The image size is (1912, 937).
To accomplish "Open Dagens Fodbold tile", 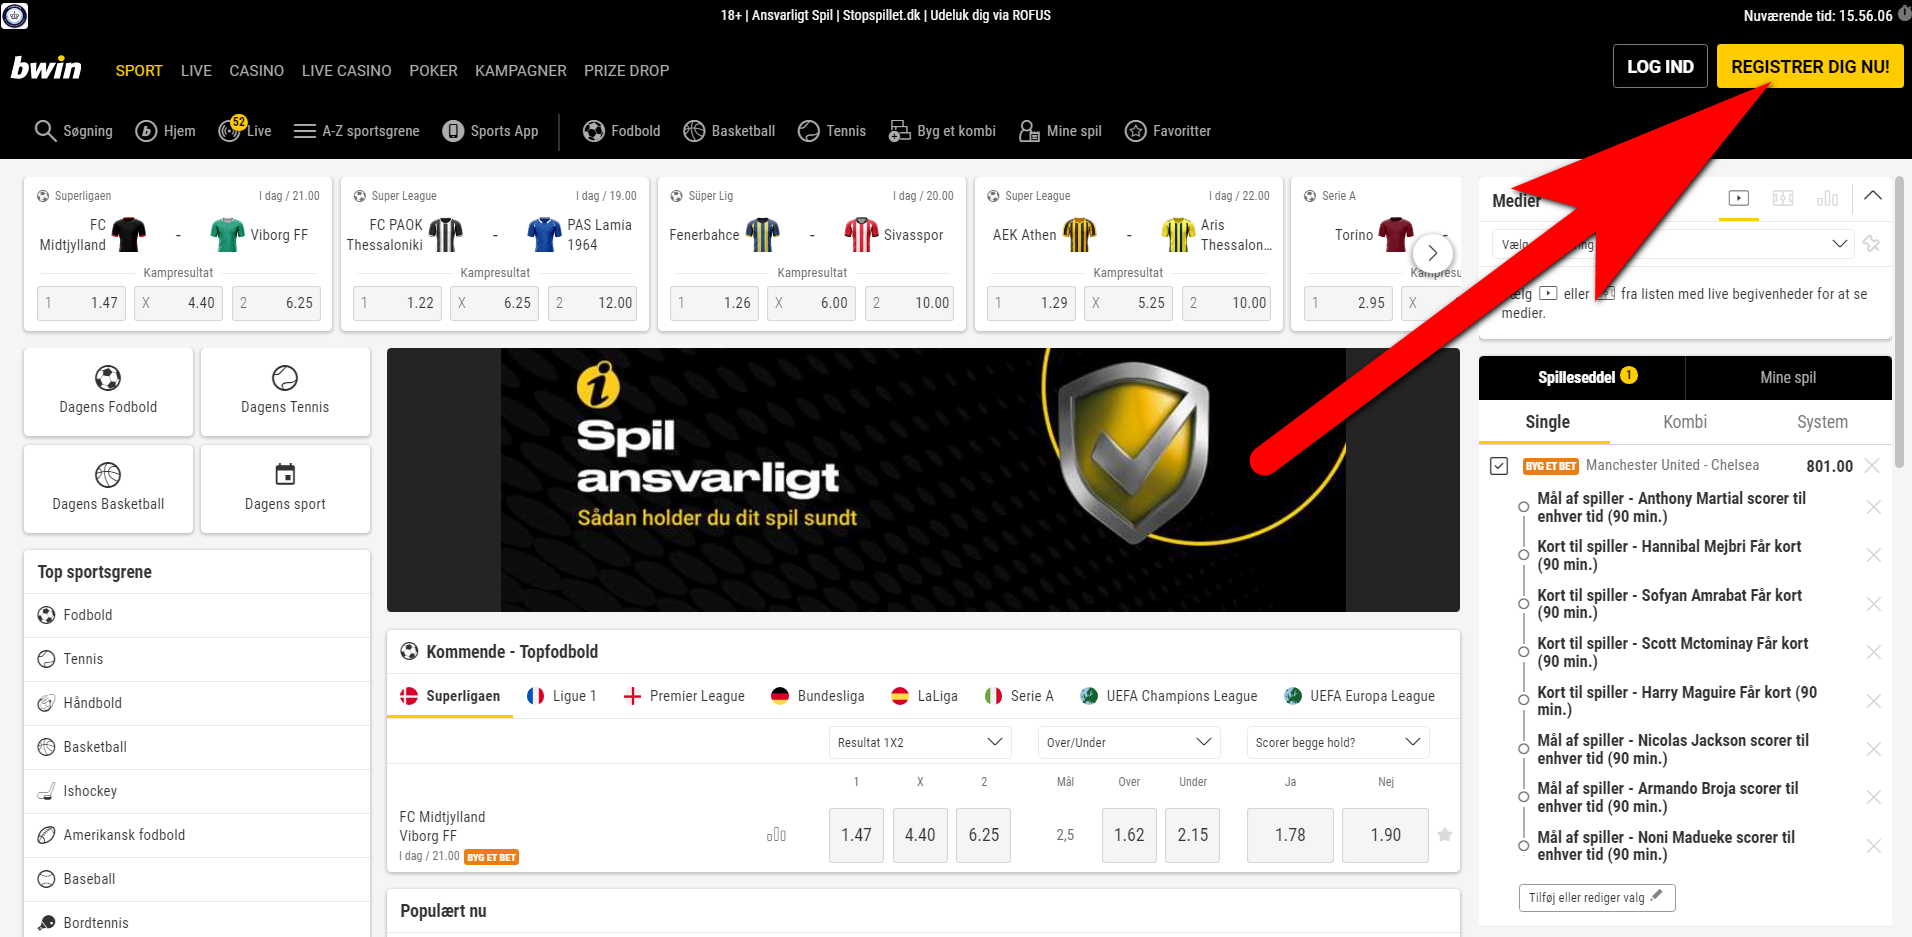I will [108, 391].
